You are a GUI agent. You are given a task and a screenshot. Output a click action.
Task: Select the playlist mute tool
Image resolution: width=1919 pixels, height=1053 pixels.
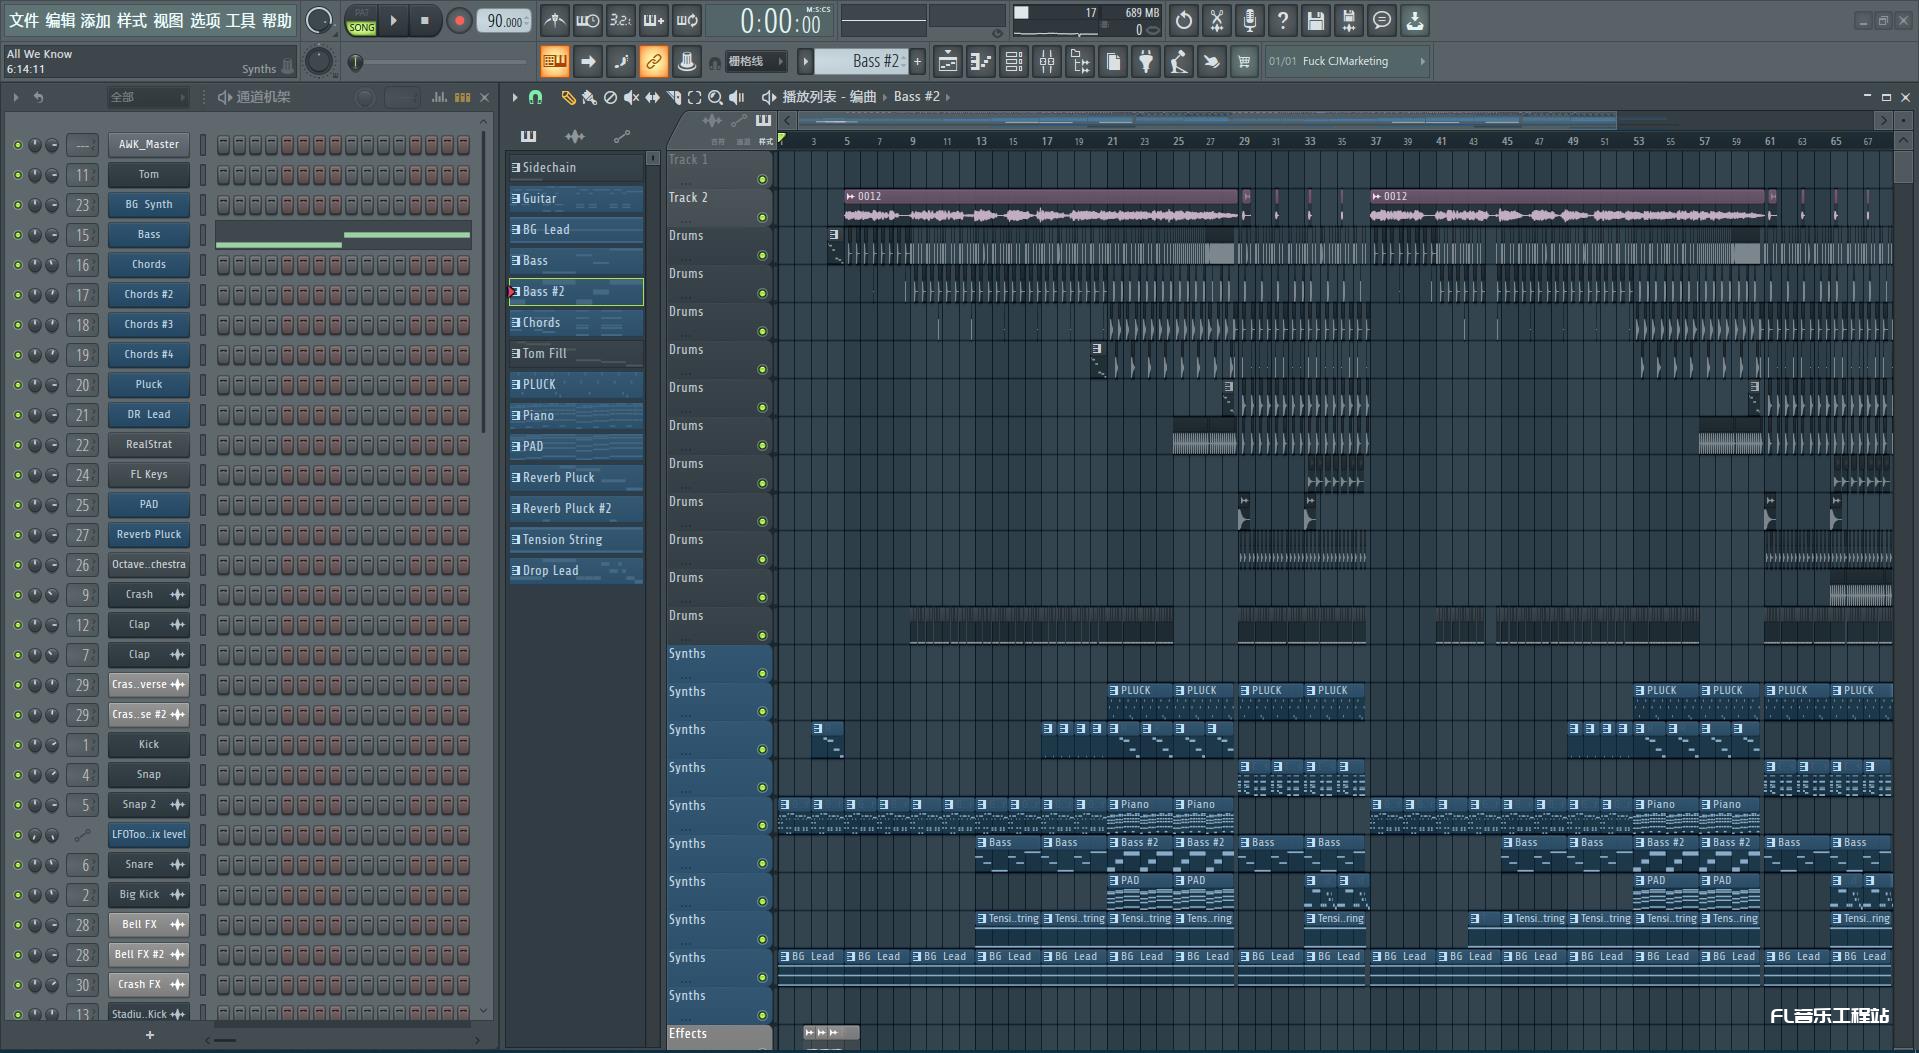click(631, 97)
